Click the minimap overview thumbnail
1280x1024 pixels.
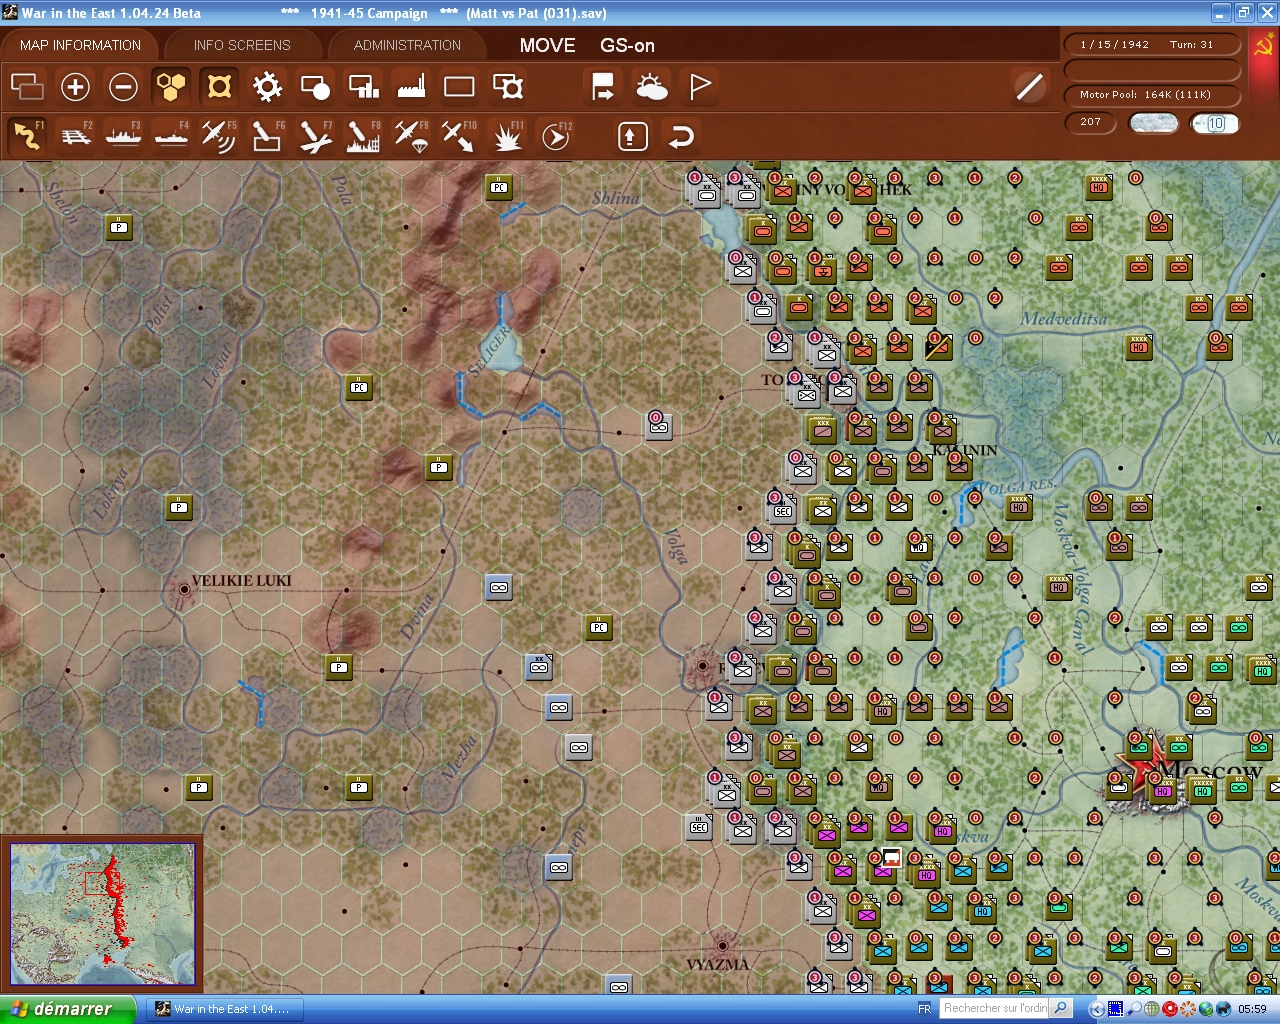(x=102, y=913)
